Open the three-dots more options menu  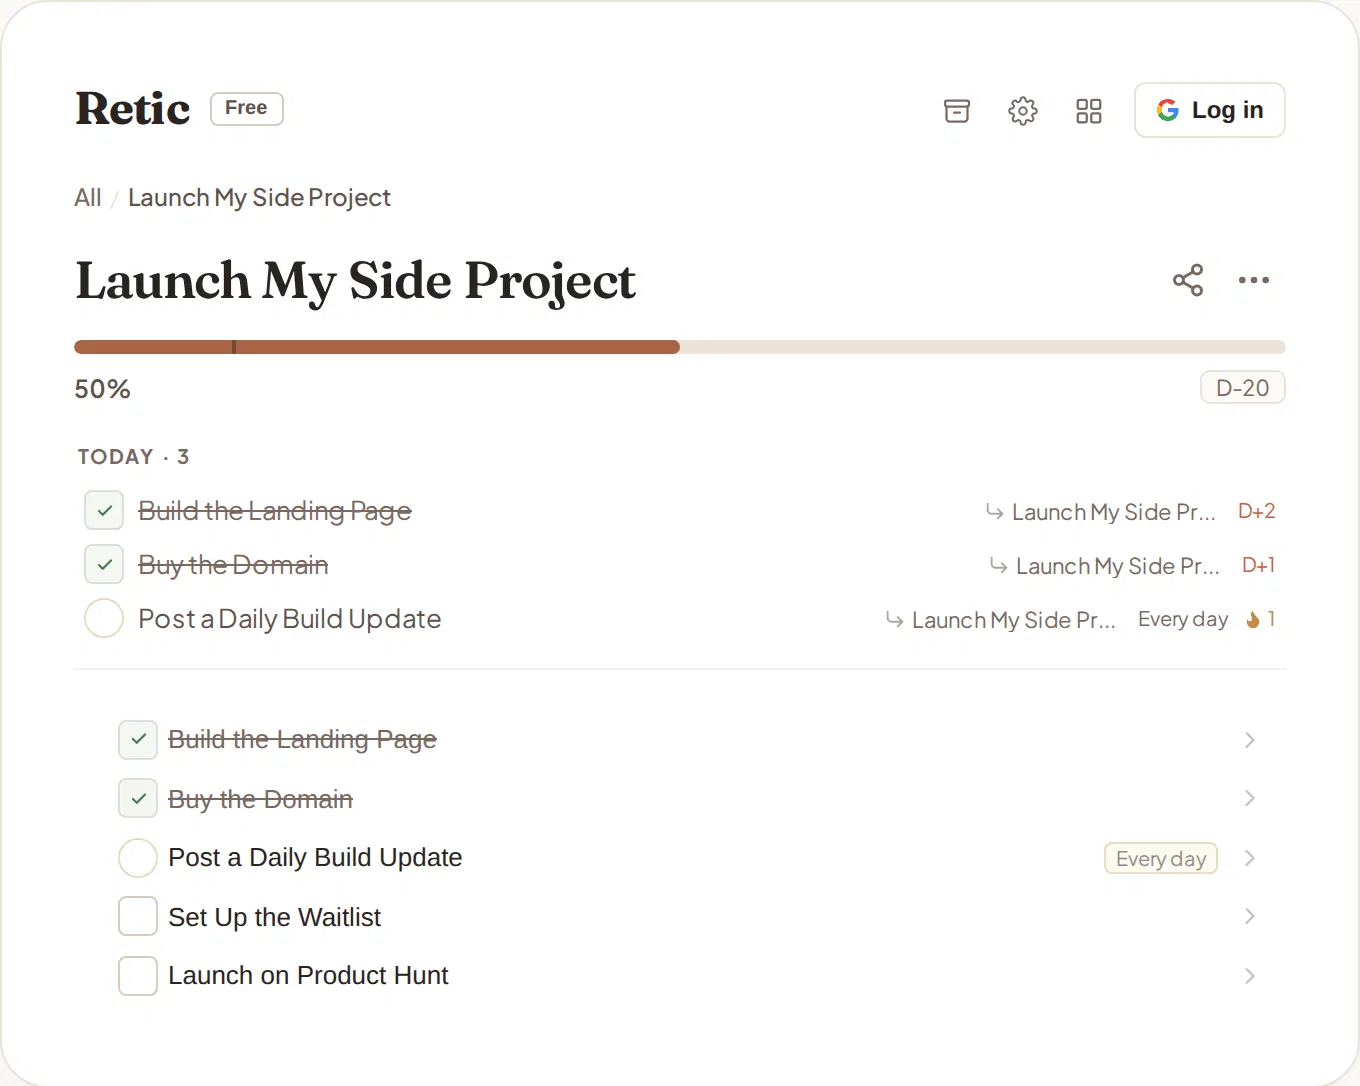pos(1254,280)
